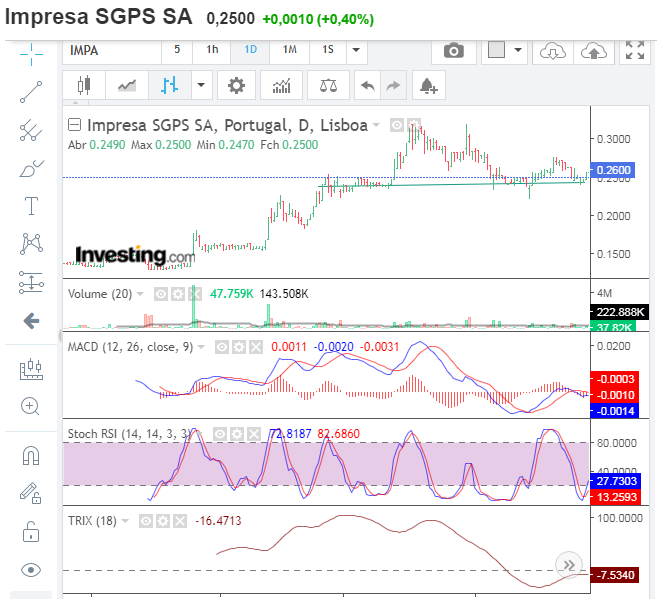Viewport: 662px width, 599px height.
Task: Toggle TRIX indicator visibility
Action: (x=146, y=521)
